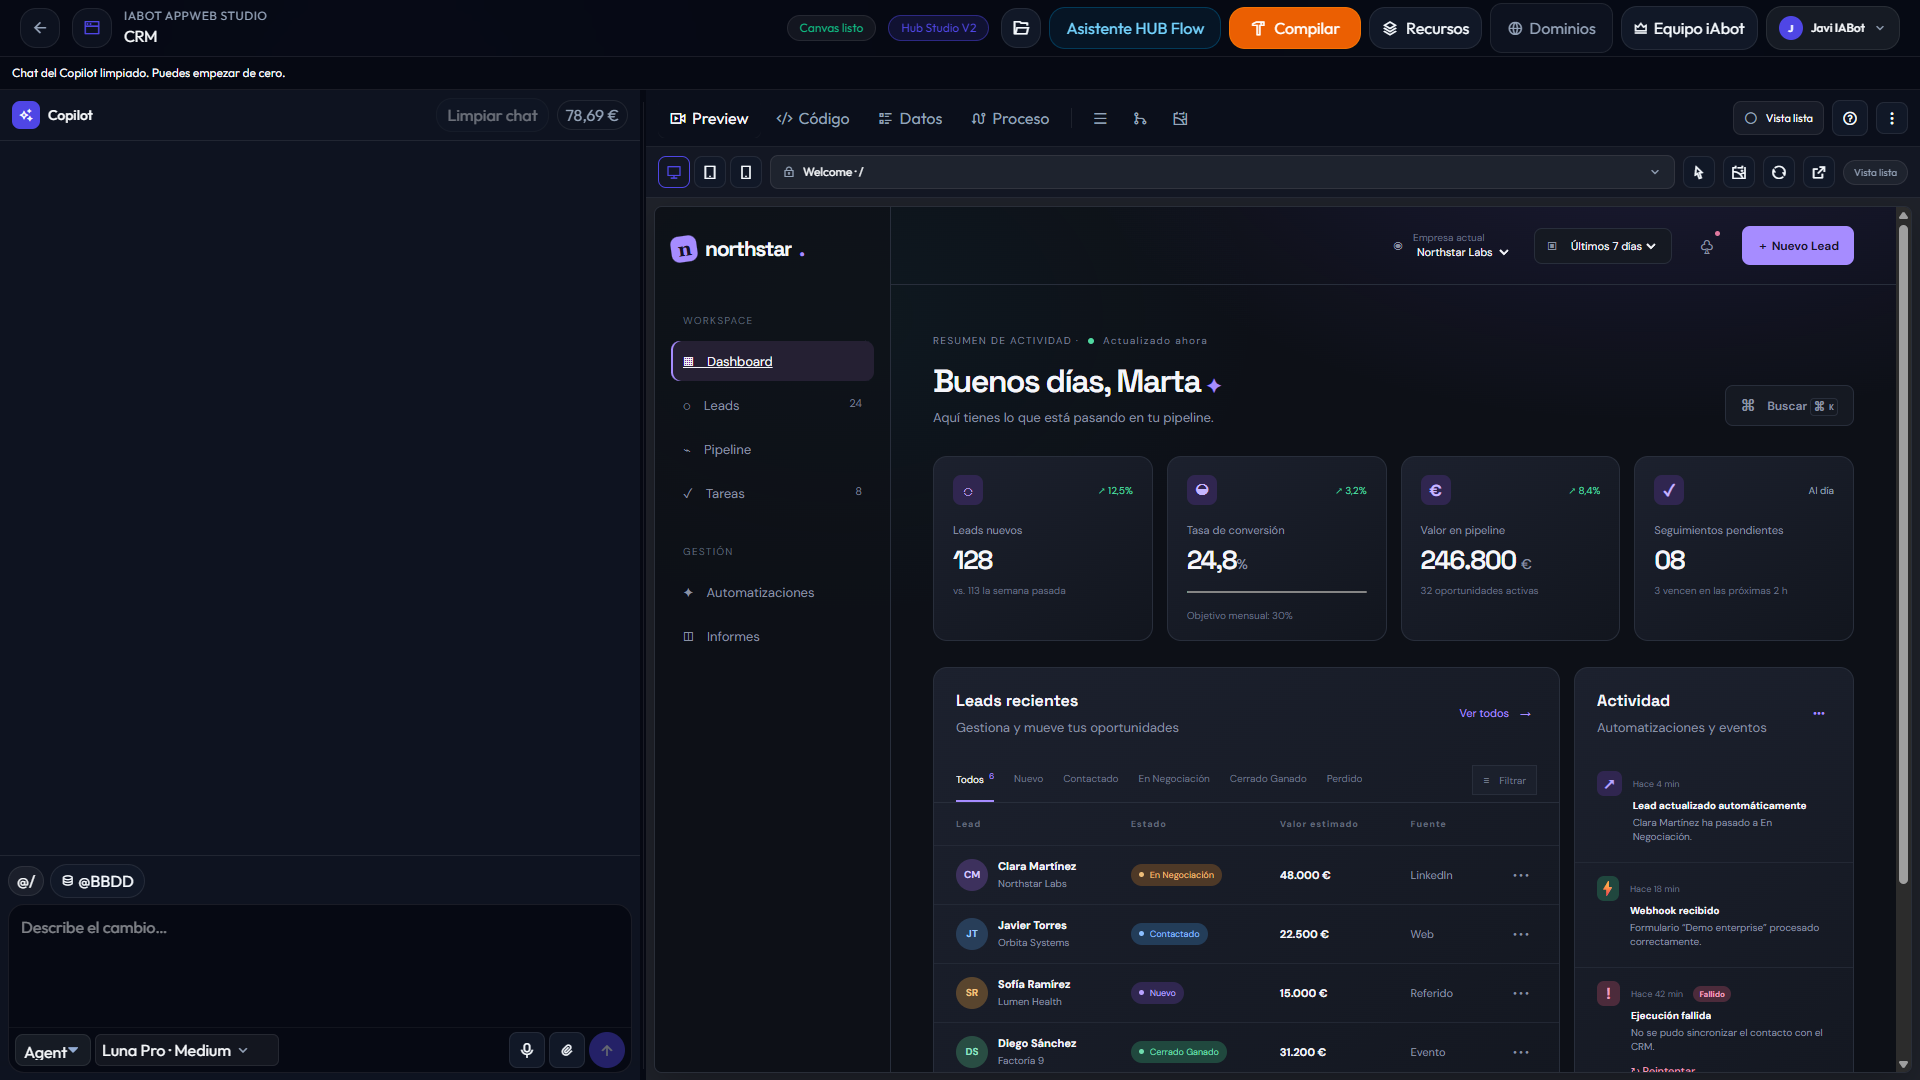Open Asistente HUB Flow
This screenshot has width=1920, height=1080.
point(1135,28)
